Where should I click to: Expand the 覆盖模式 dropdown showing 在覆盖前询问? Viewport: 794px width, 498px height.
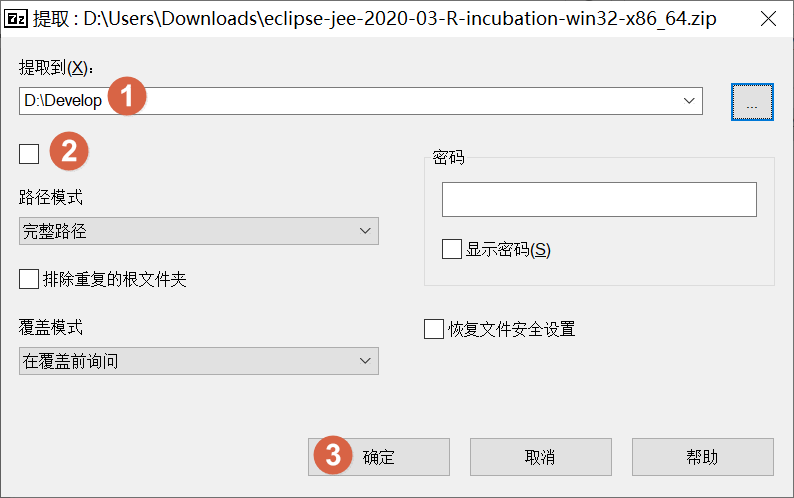pos(198,361)
